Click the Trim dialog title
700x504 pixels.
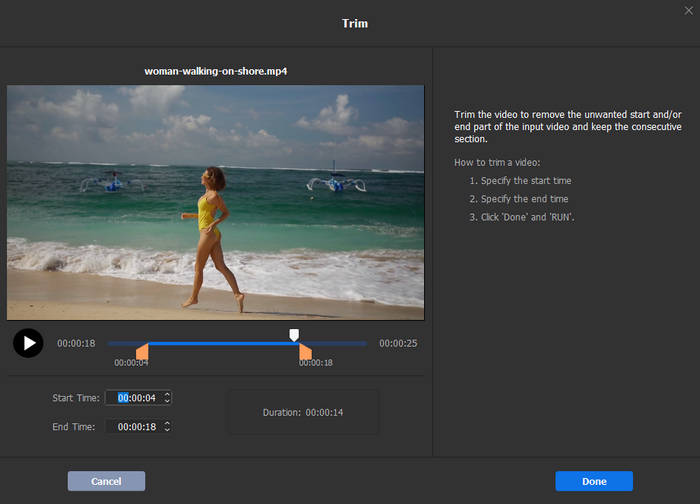[x=355, y=24]
